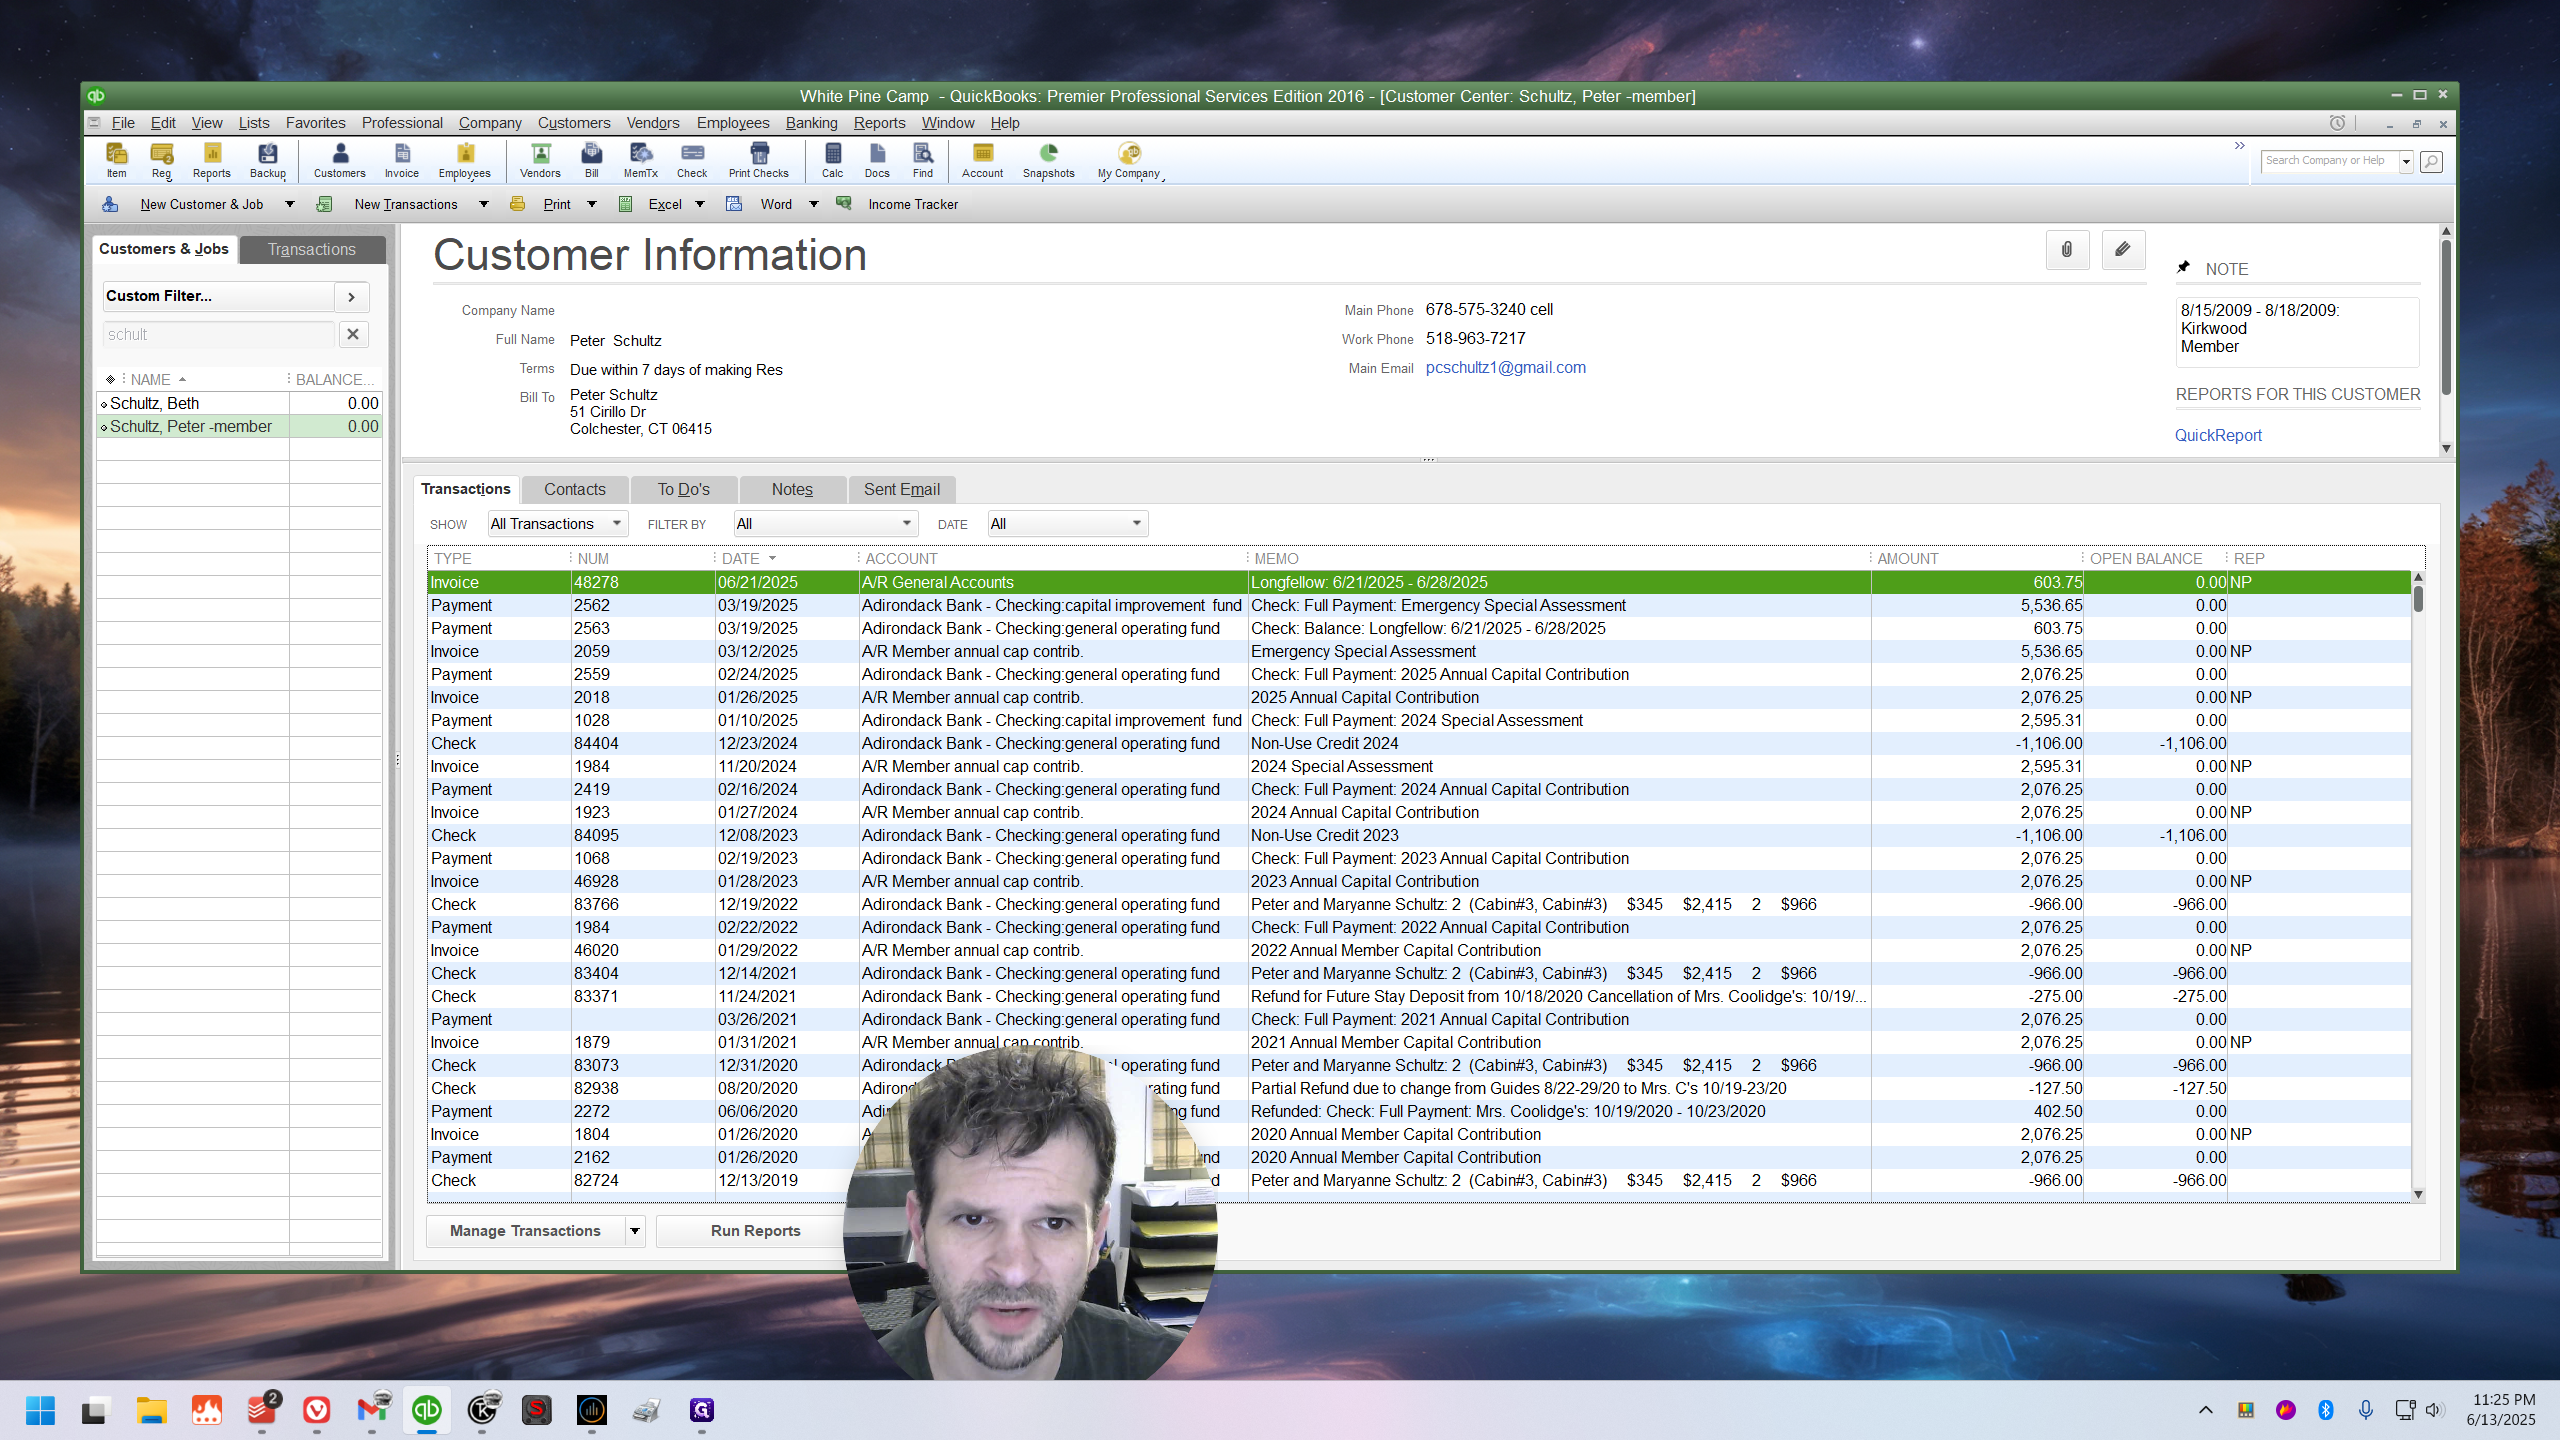Expand Word dropdown arrow
This screenshot has width=2560, height=1440.
tap(814, 204)
